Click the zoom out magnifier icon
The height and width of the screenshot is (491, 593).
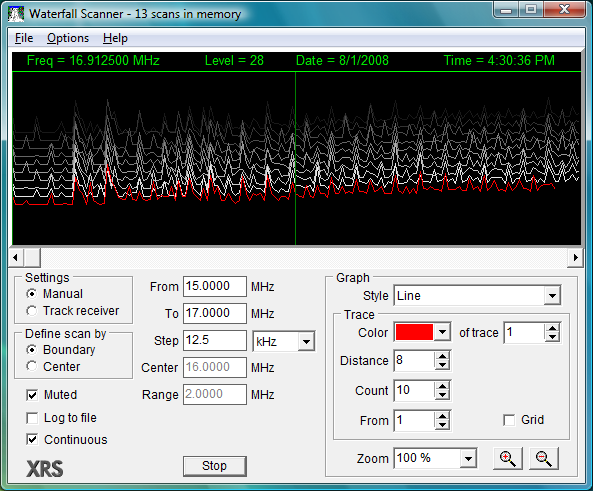tap(543, 458)
